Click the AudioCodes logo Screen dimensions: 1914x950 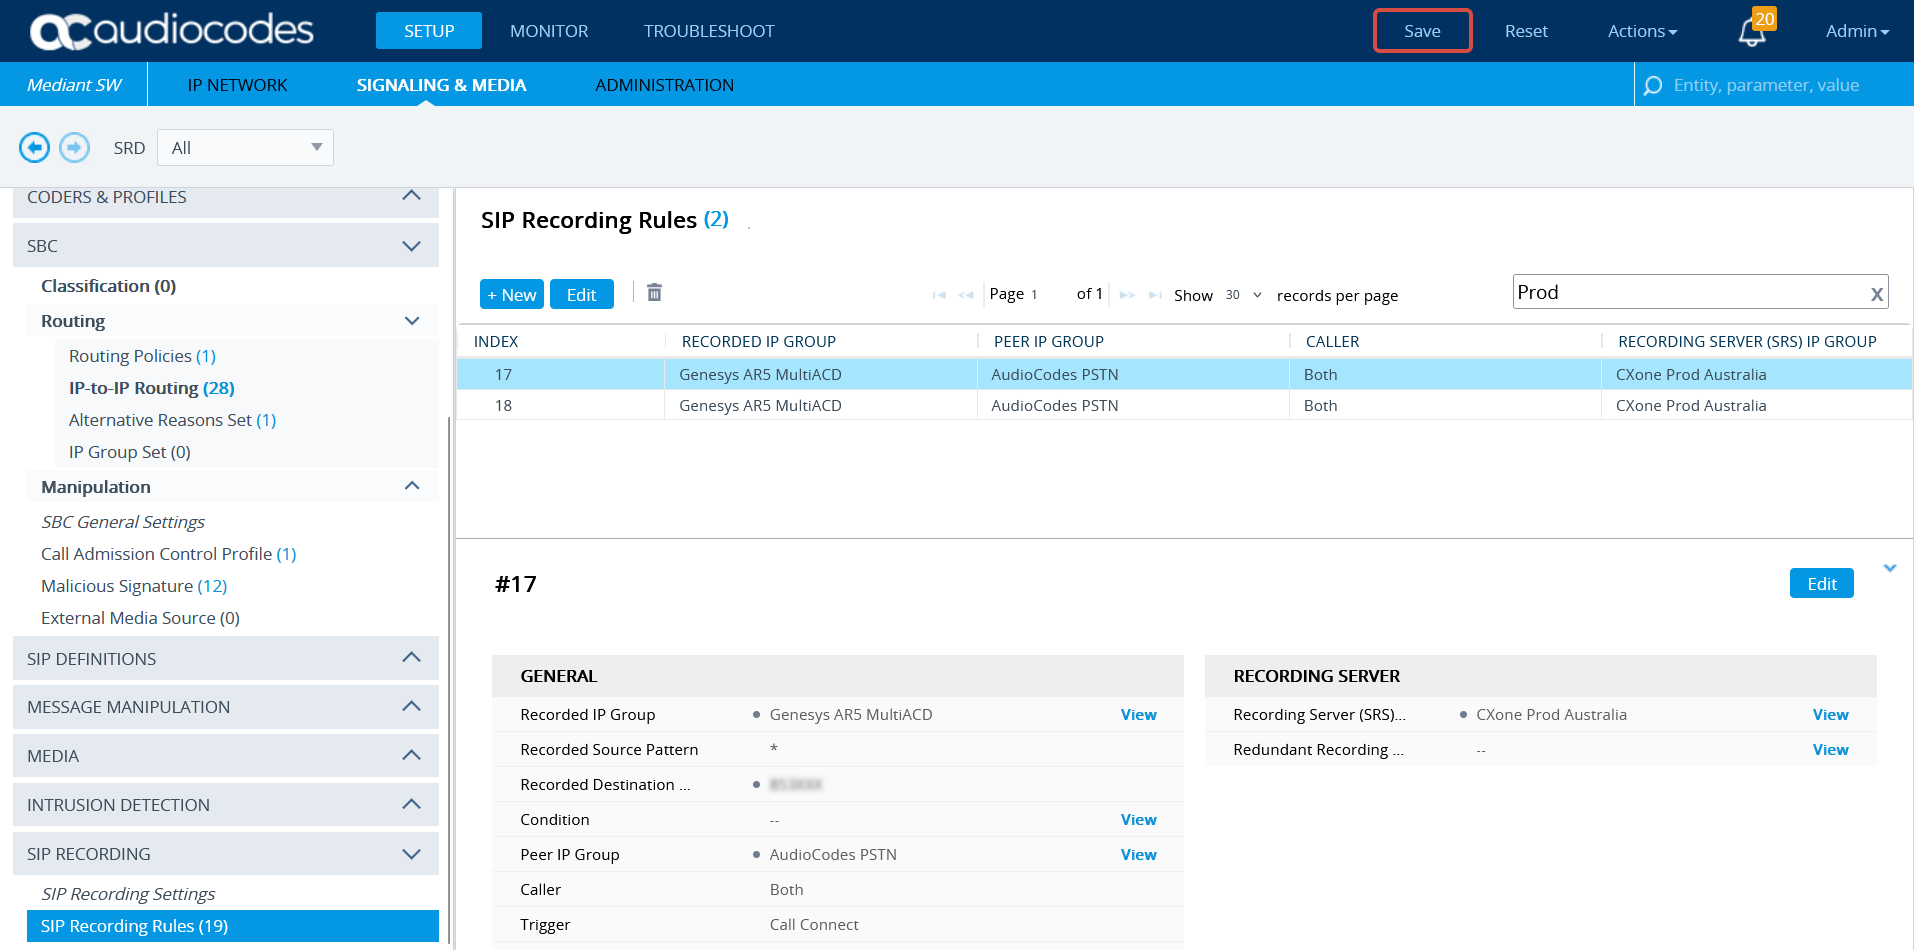172,31
